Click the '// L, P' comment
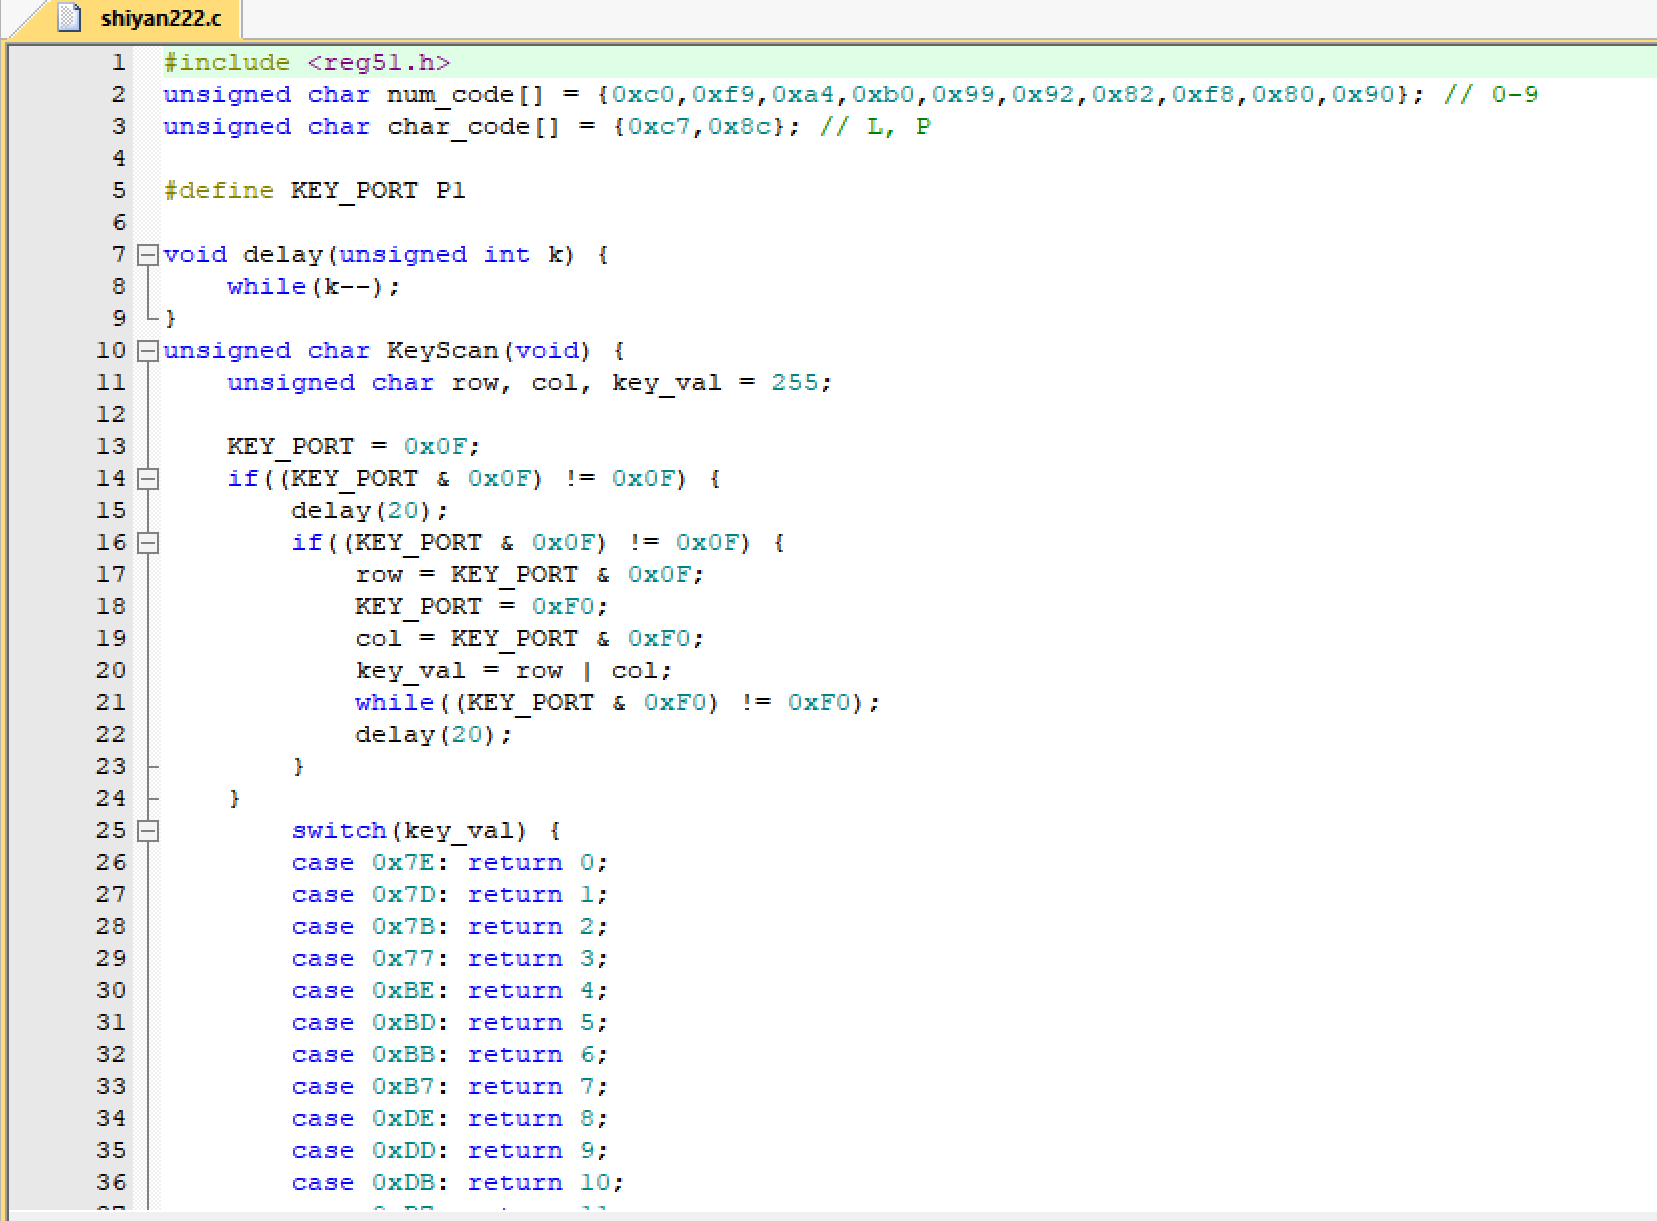The image size is (1657, 1221). click(x=875, y=127)
